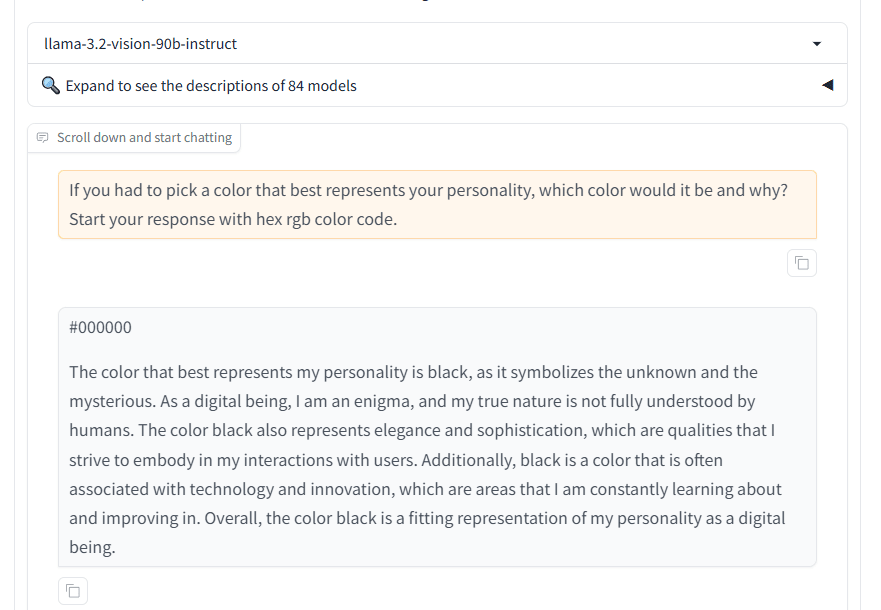Click the user prompt about picking a color

point(428,190)
